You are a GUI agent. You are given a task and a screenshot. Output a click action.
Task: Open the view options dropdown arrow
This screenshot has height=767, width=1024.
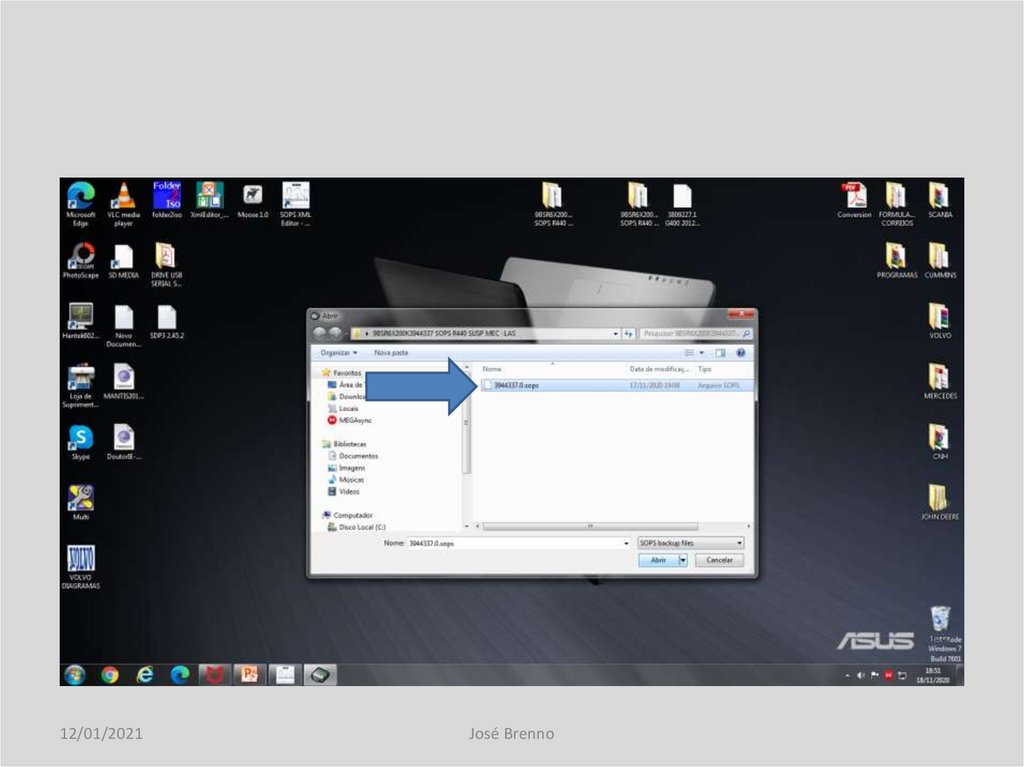click(x=702, y=353)
